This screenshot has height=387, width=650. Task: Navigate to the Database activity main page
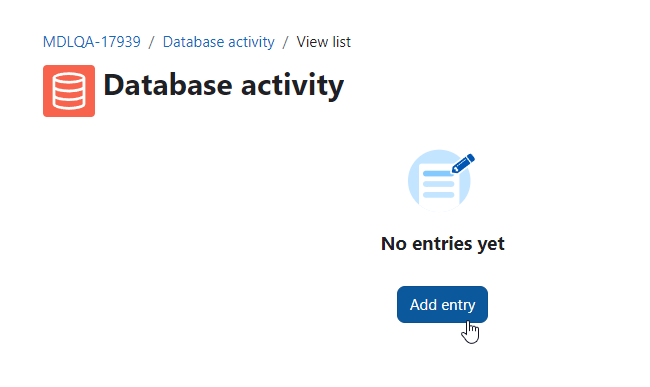[218, 42]
